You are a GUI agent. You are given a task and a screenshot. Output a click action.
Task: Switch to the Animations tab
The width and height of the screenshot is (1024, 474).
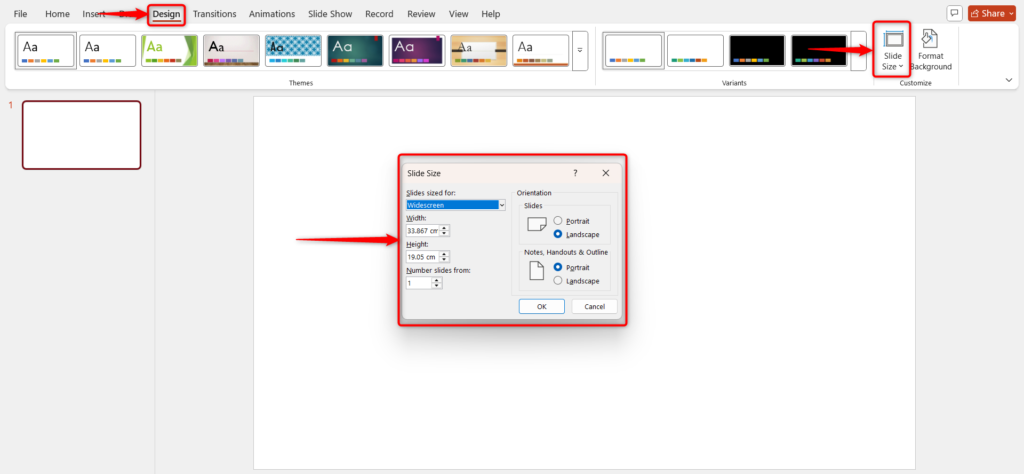(272, 14)
